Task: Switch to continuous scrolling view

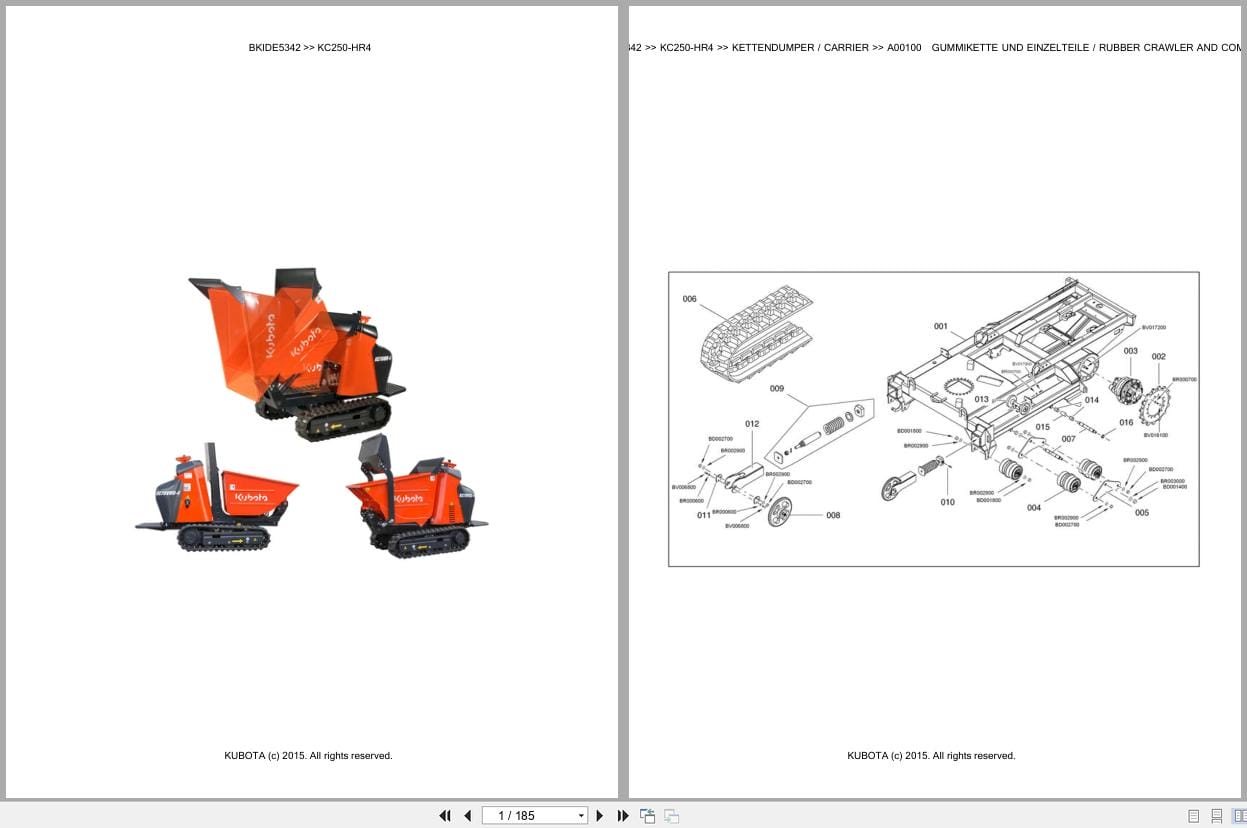Action: click(x=1216, y=816)
